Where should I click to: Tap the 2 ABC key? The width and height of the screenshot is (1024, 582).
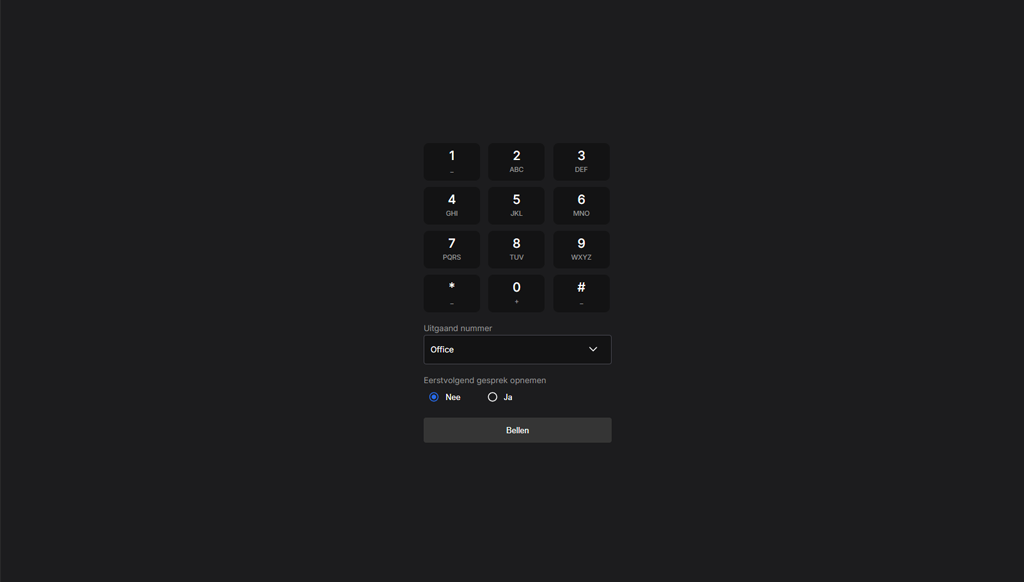click(x=516, y=162)
